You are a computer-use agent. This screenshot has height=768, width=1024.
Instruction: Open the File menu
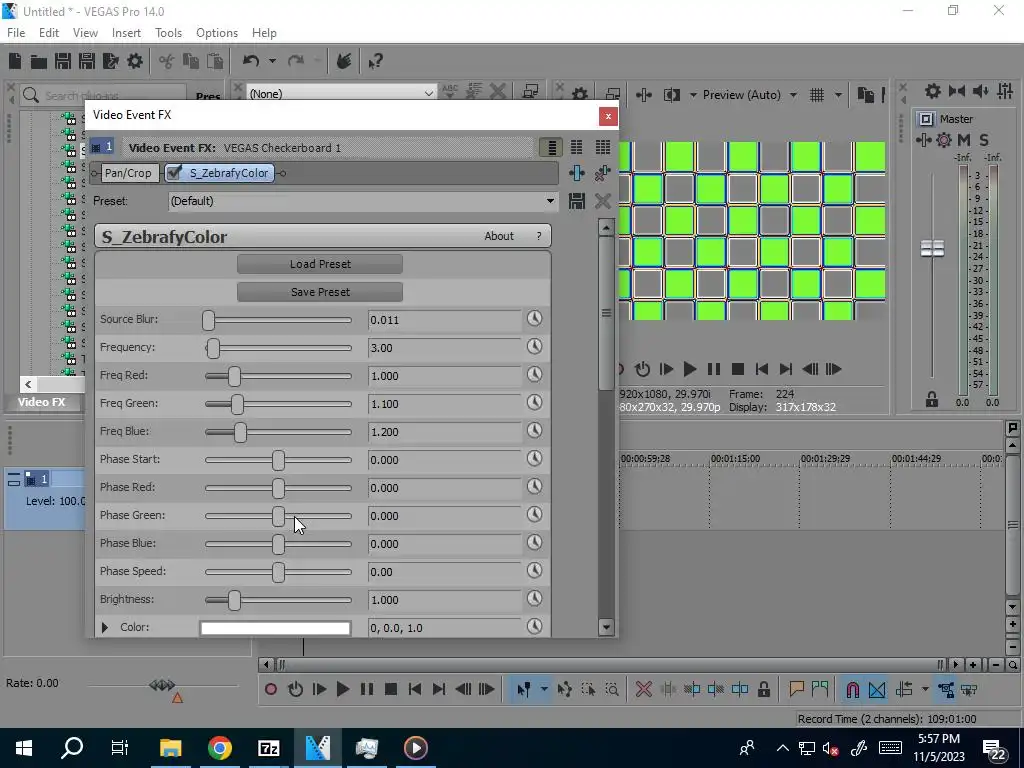(x=16, y=33)
